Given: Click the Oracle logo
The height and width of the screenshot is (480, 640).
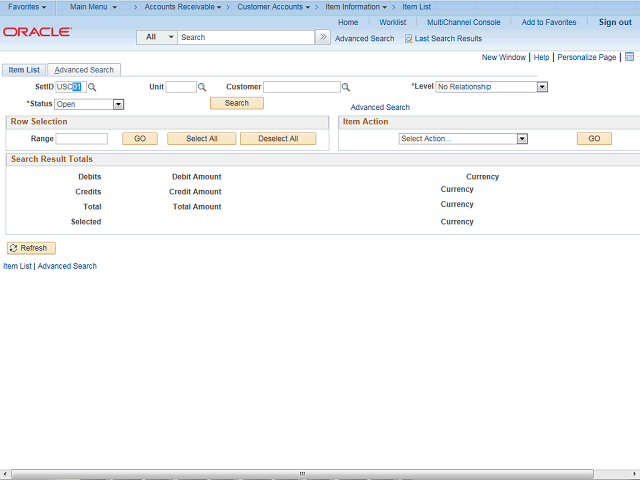Looking at the screenshot, I should point(37,32).
